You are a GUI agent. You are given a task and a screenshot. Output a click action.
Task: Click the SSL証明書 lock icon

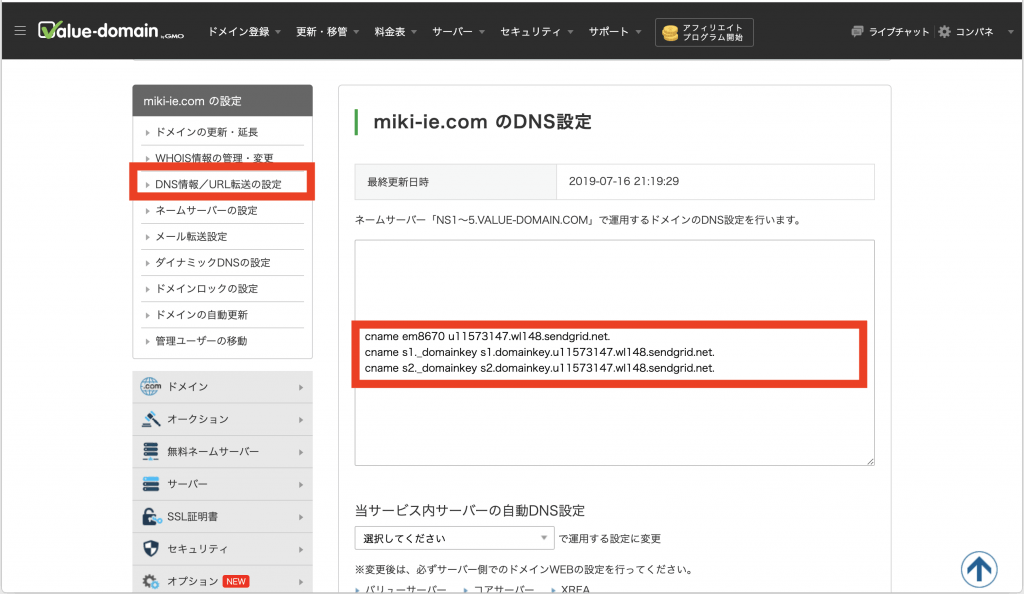pyautogui.click(x=151, y=517)
